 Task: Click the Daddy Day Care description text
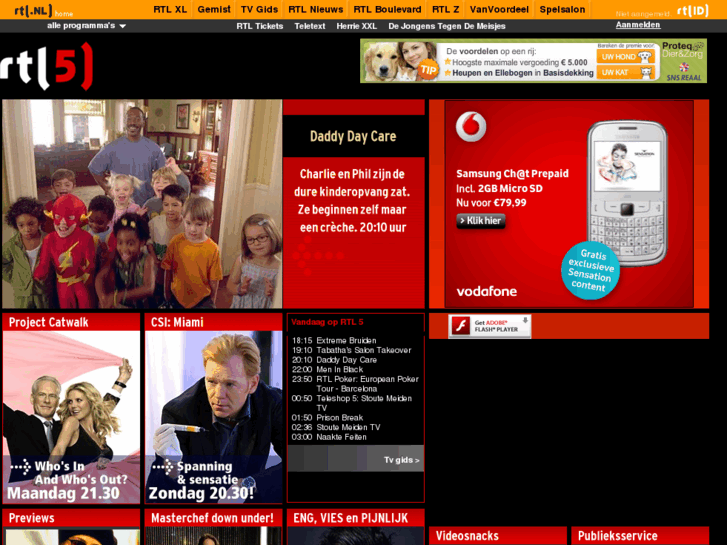click(352, 201)
